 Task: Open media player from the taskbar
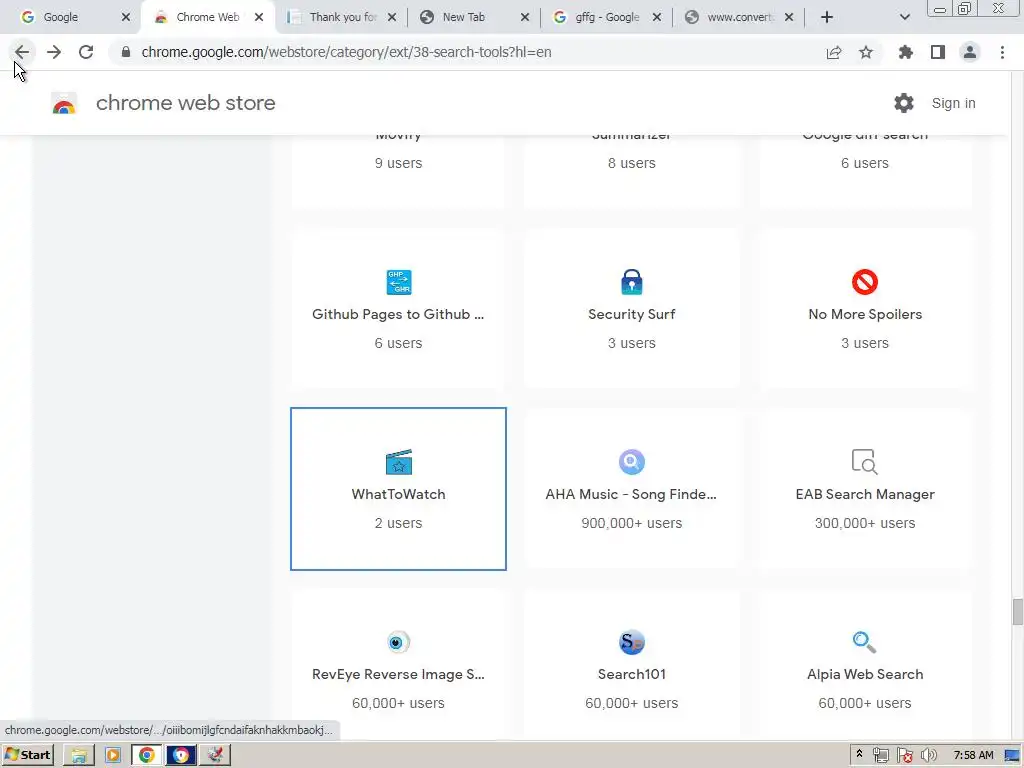tap(112, 756)
